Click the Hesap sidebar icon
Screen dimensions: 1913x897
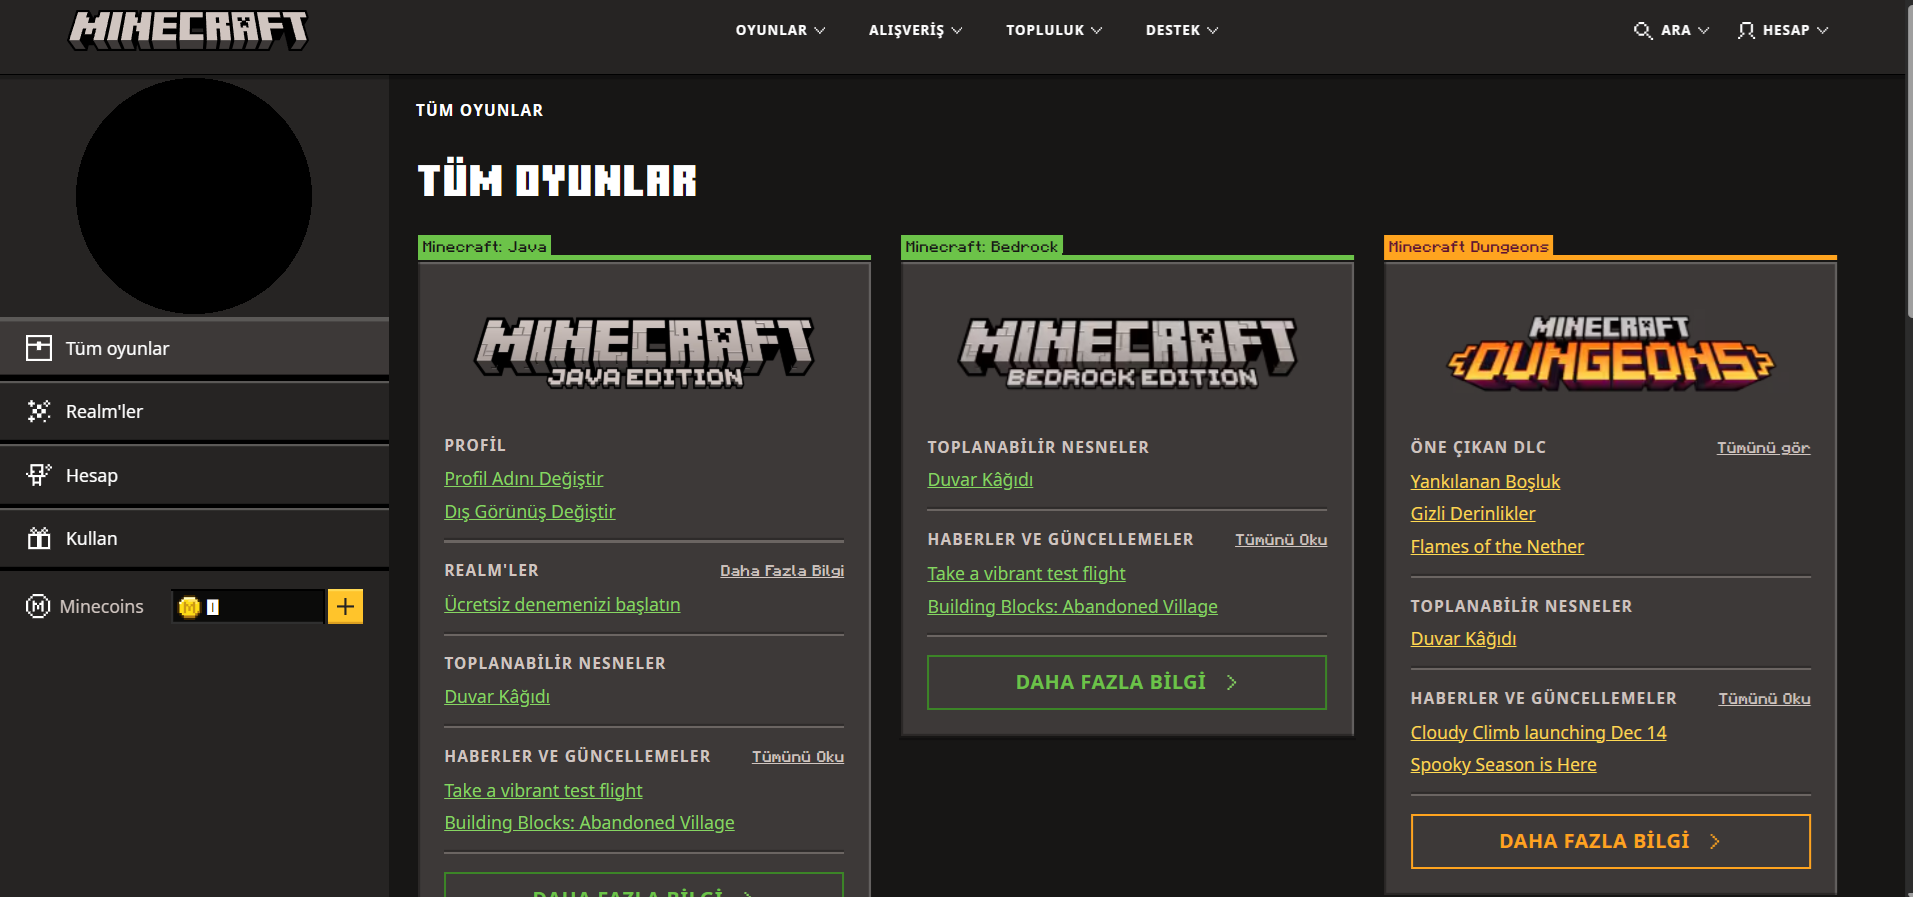point(39,475)
